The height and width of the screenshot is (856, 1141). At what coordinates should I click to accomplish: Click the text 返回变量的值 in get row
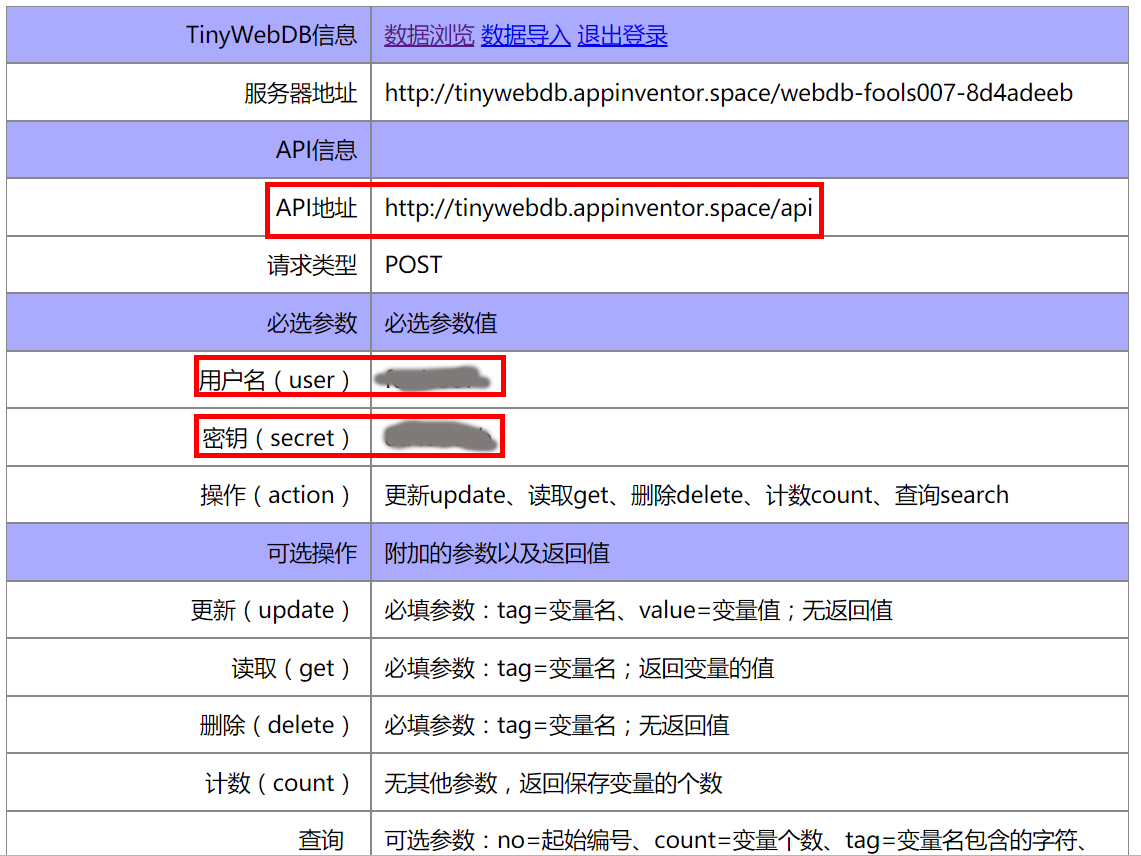click(x=706, y=668)
